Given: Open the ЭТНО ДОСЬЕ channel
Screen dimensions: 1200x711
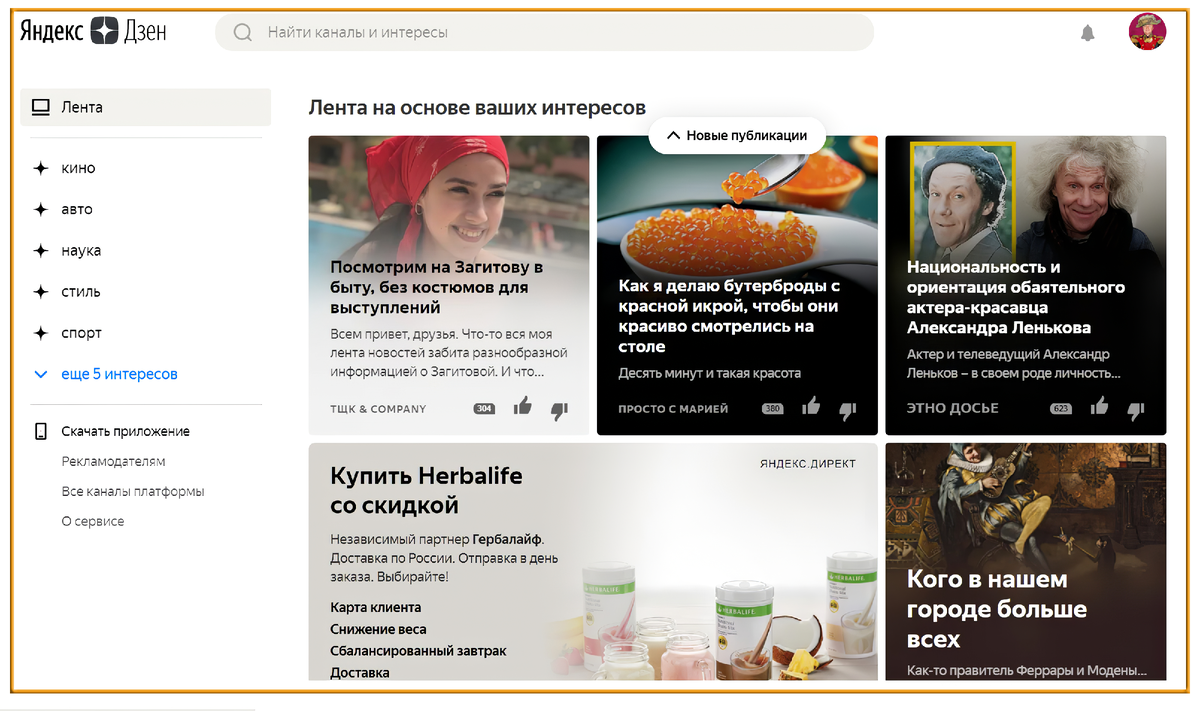Looking at the screenshot, I should (952, 409).
